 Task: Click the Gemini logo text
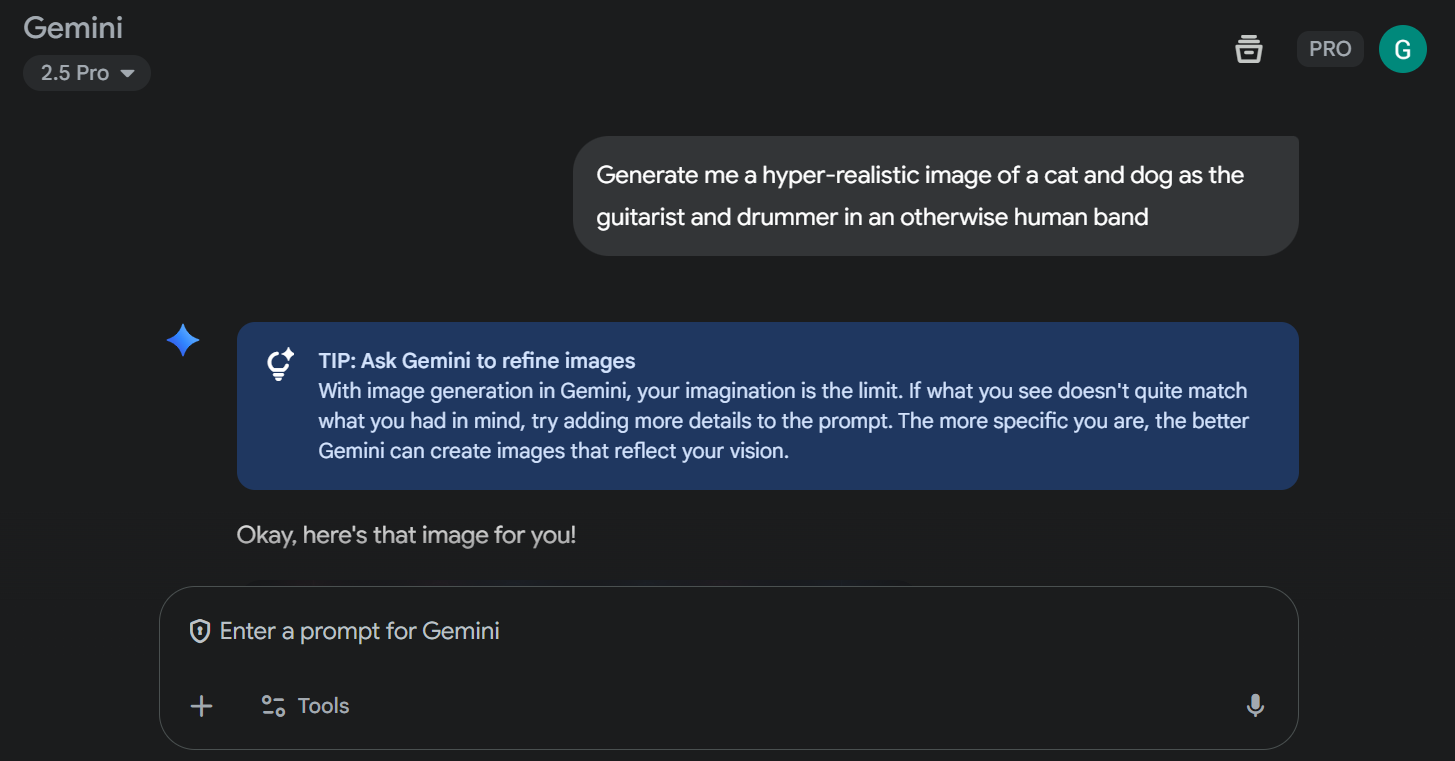[x=73, y=28]
